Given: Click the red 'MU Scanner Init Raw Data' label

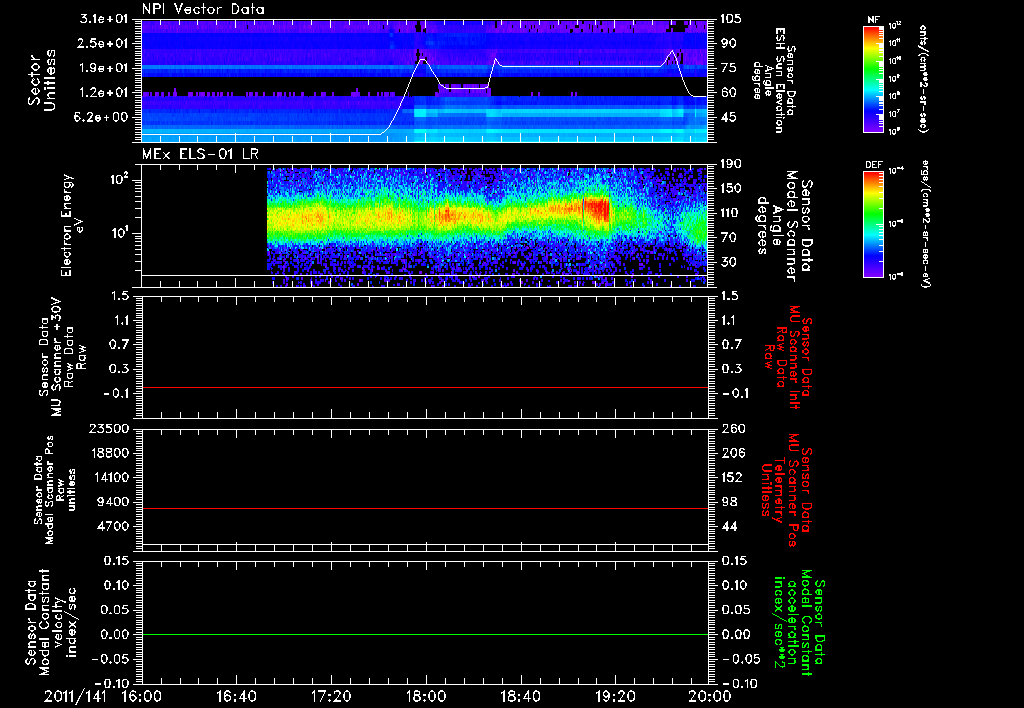Looking at the screenshot, I should (x=786, y=357).
